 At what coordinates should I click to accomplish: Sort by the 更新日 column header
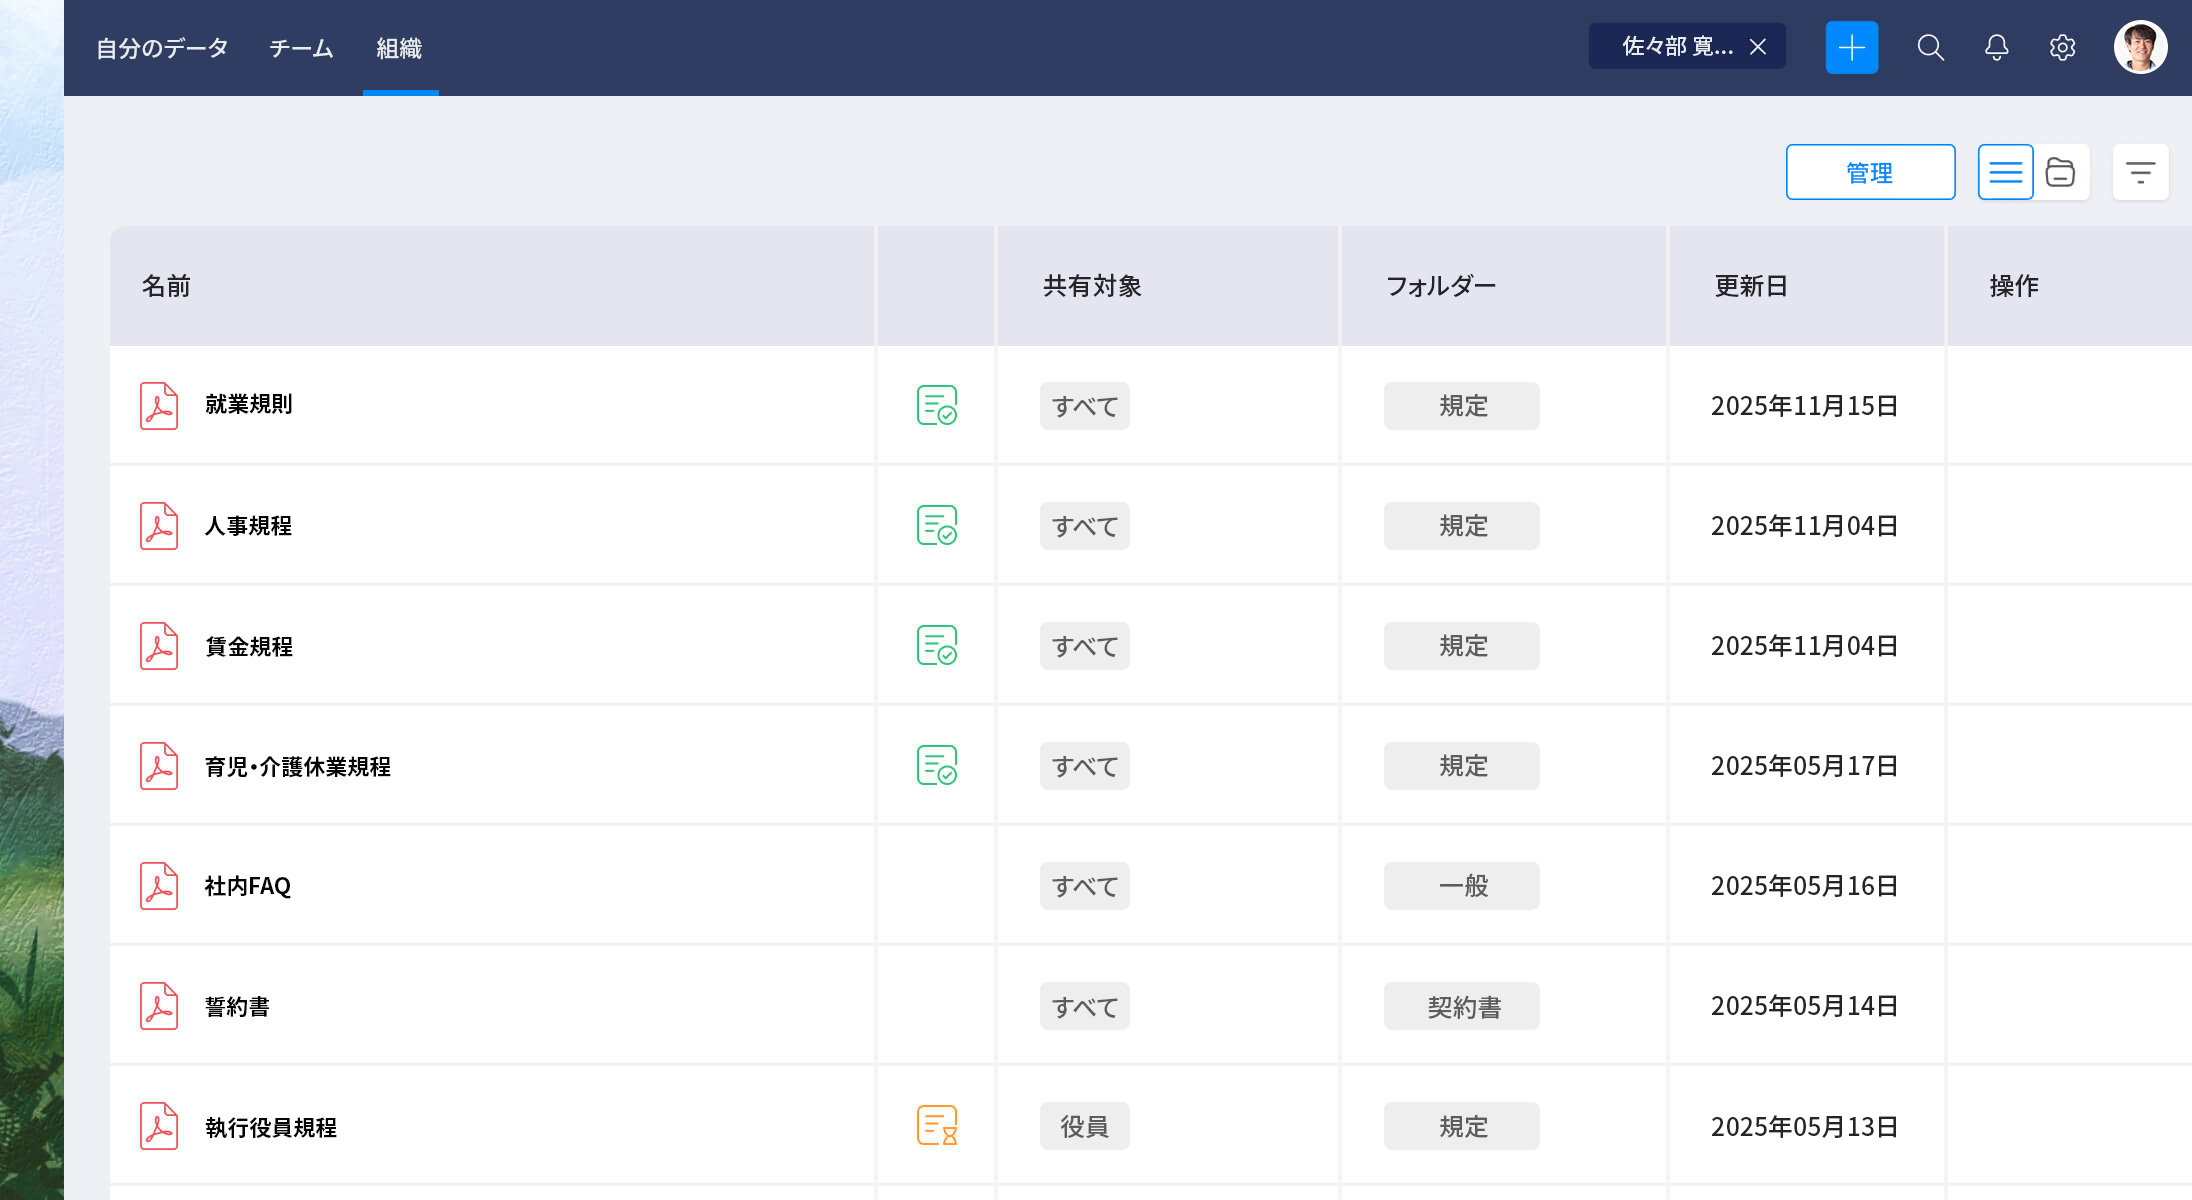(x=1751, y=286)
